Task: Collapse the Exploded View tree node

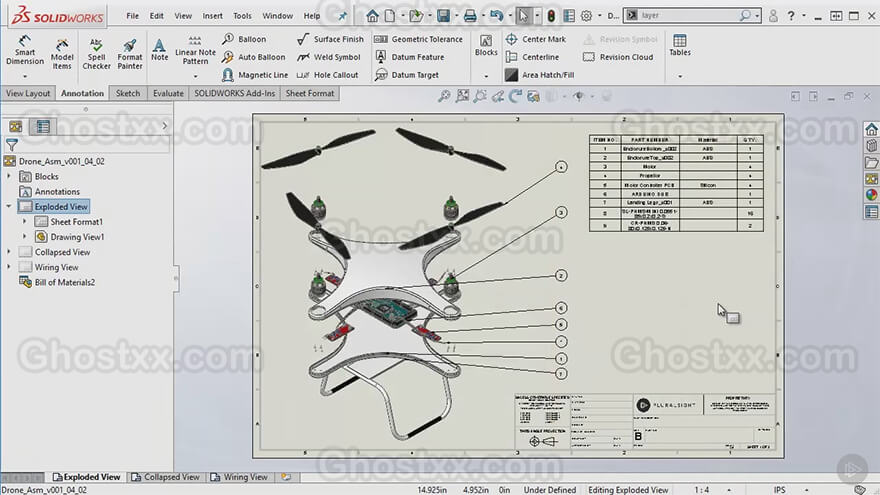Action: coord(9,207)
